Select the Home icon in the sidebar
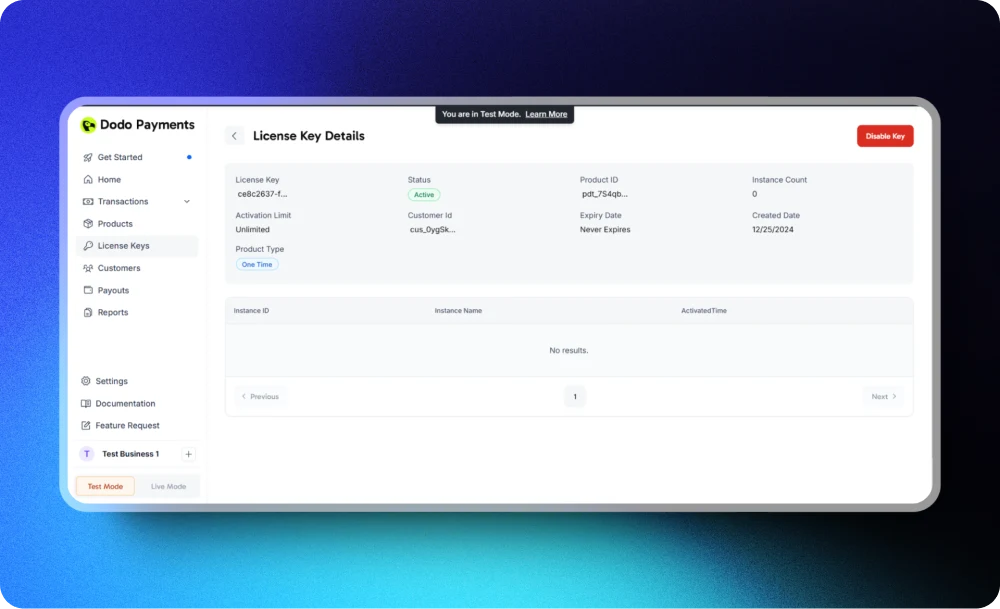1000x609 pixels. click(87, 179)
